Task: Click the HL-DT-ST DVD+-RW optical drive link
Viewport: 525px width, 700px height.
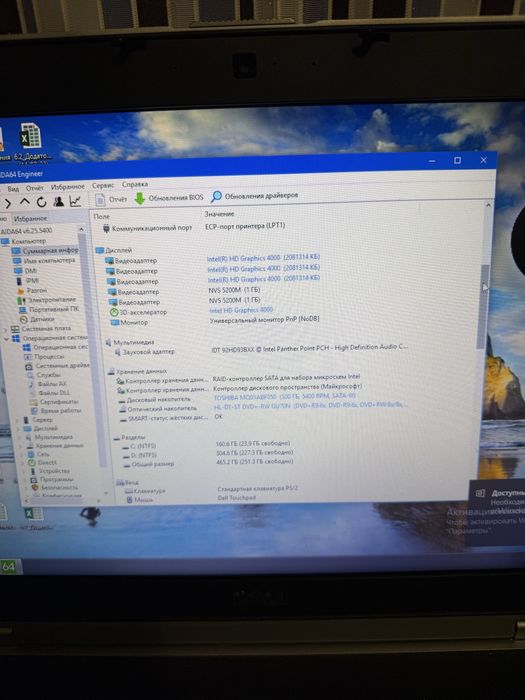Action: 310,405
